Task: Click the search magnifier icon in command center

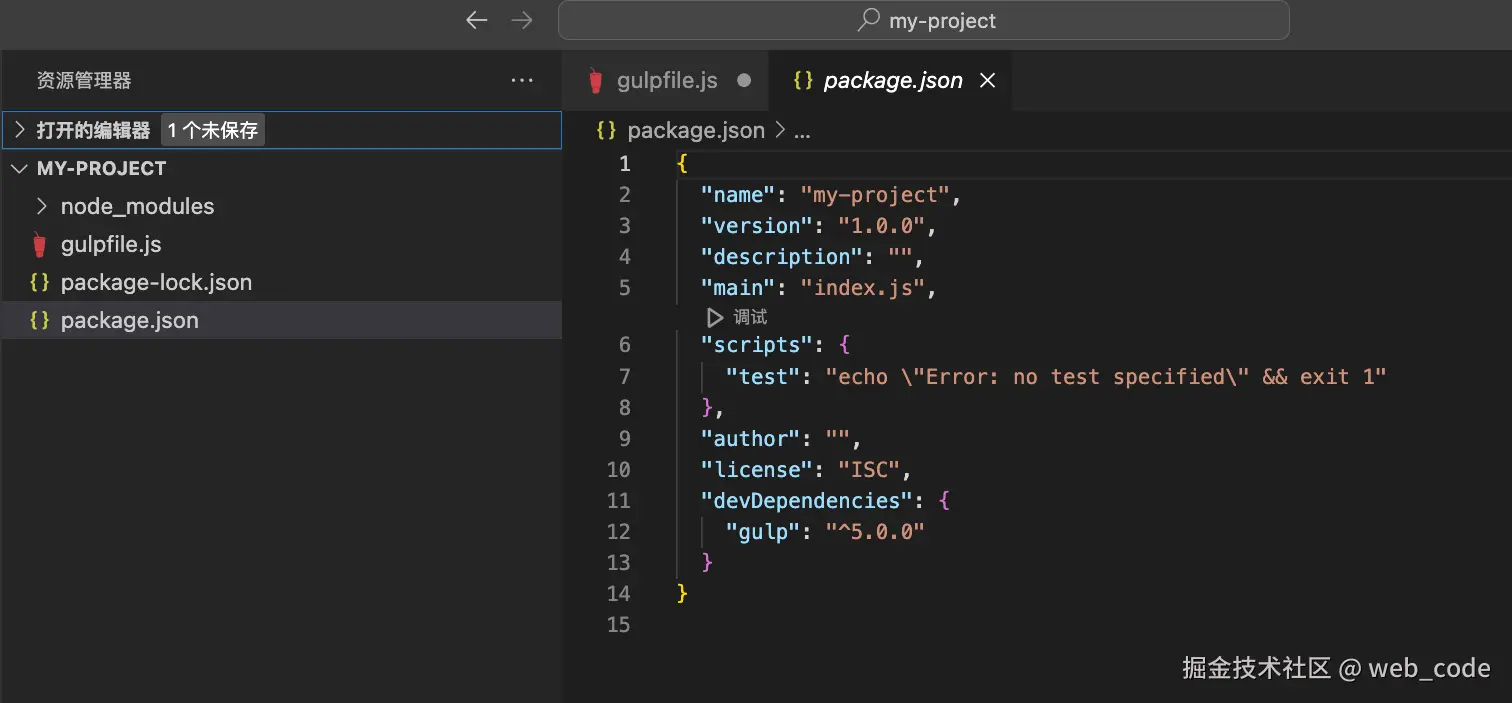Action: coord(869,20)
